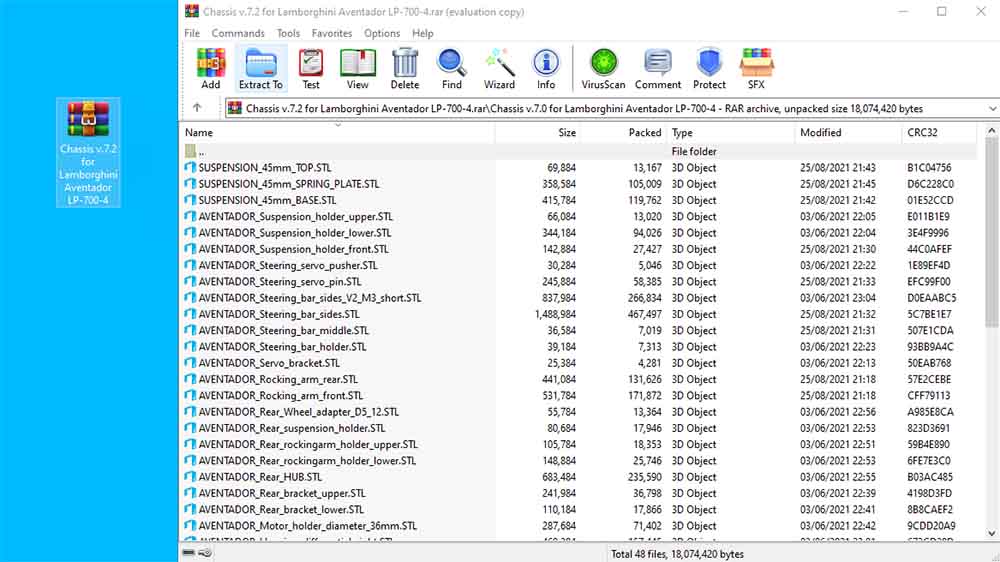The width and height of the screenshot is (1000, 562).
Task: Click the AVENTADOR_Rocking_arm_rear.STL file icon
Action: pyautogui.click(x=190, y=379)
